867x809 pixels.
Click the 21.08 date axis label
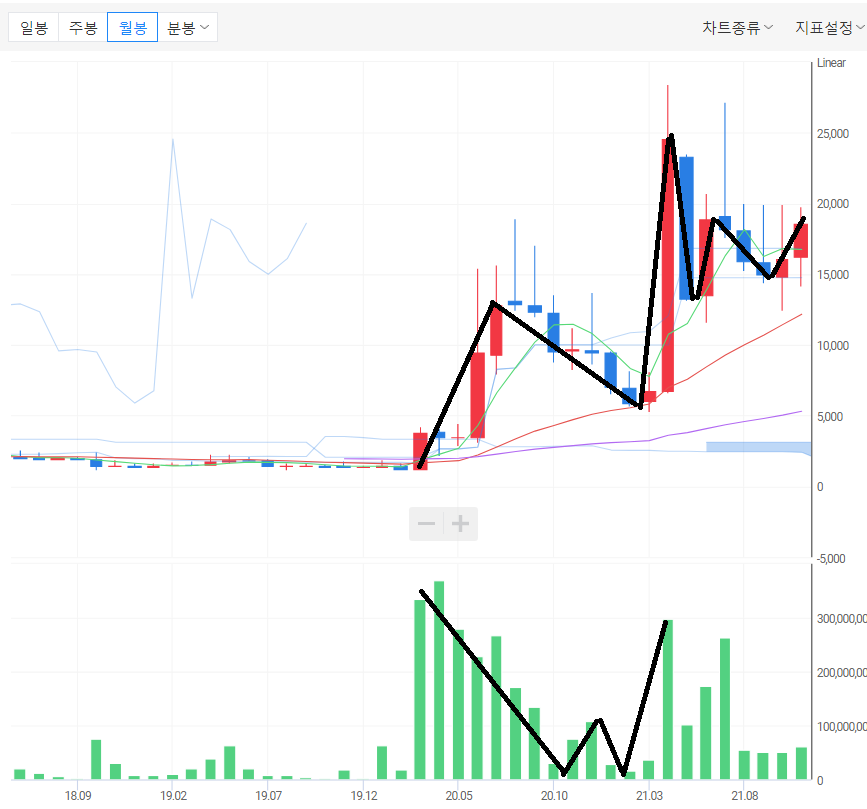745,796
